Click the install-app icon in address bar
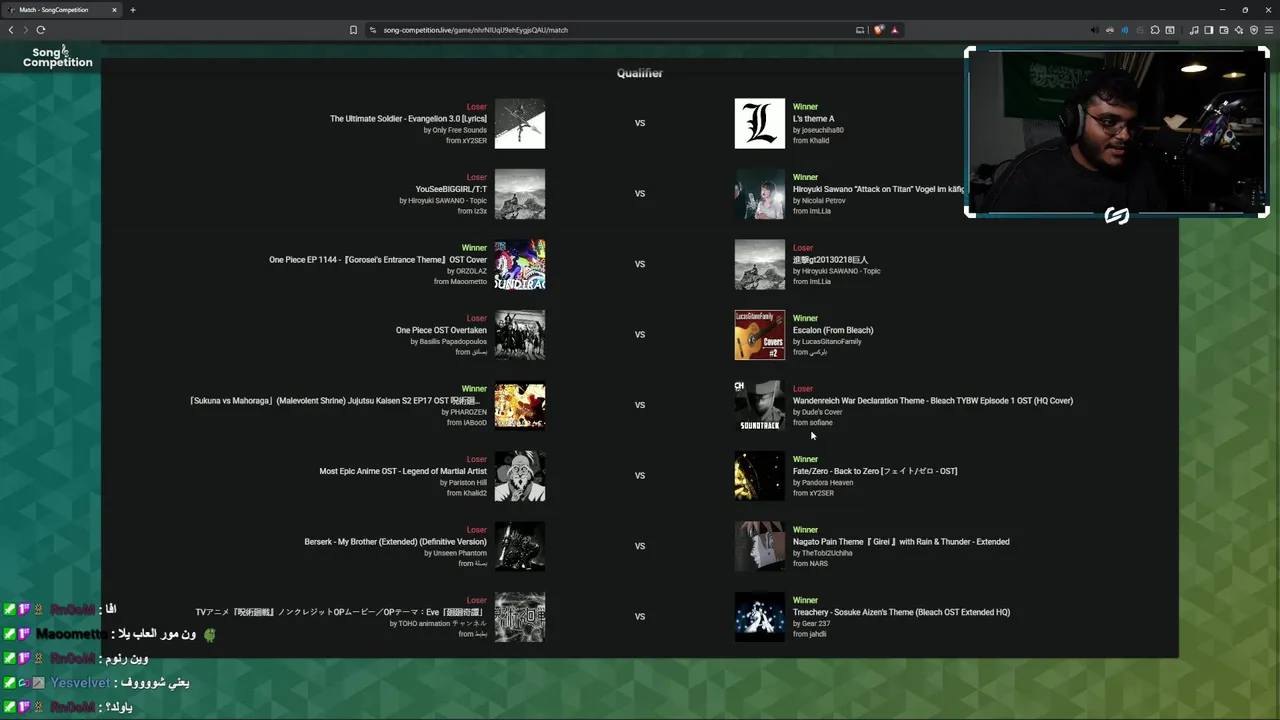1280x720 pixels. tap(860, 30)
